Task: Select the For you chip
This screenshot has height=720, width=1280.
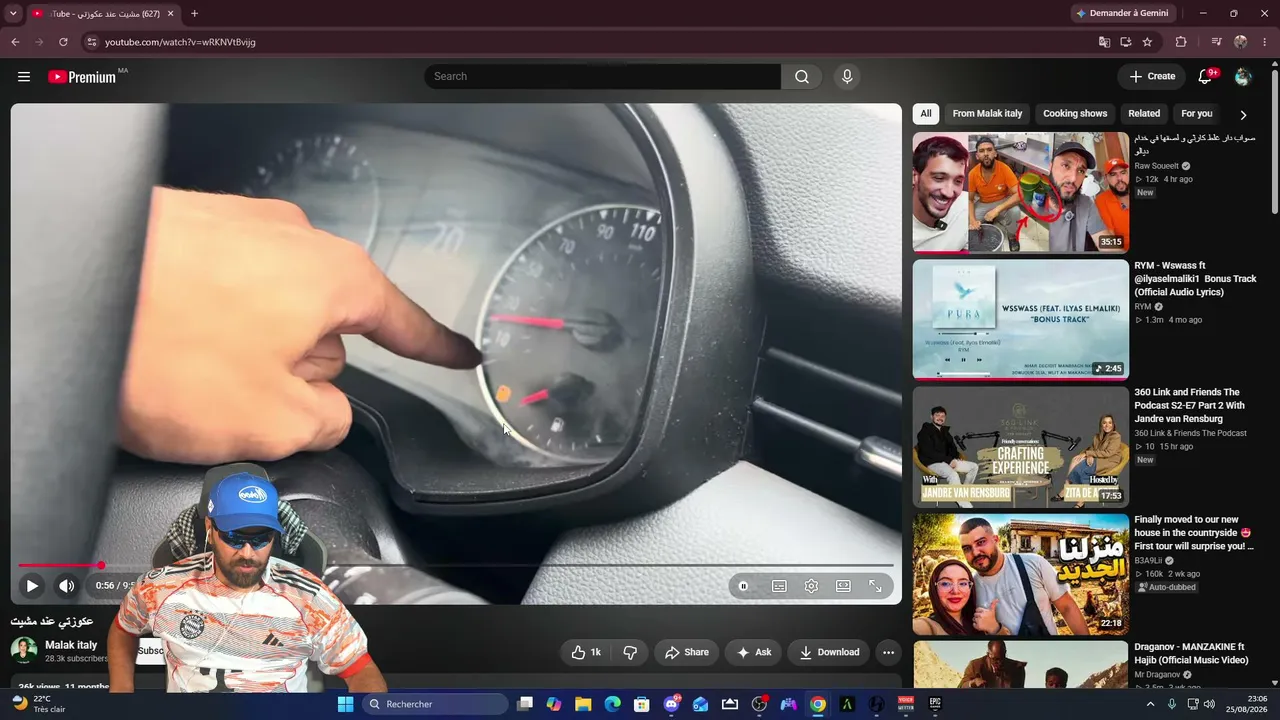Action: click(x=1196, y=114)
